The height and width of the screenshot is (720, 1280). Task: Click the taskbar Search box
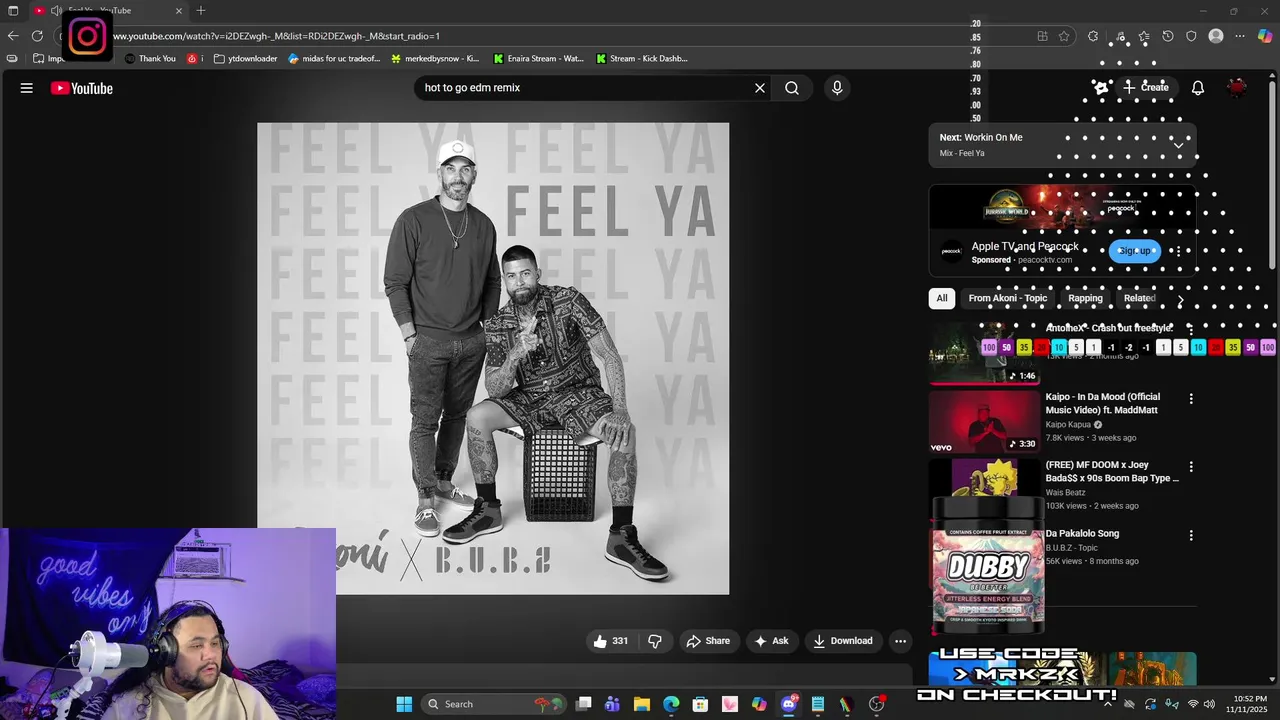click(495, 704)
